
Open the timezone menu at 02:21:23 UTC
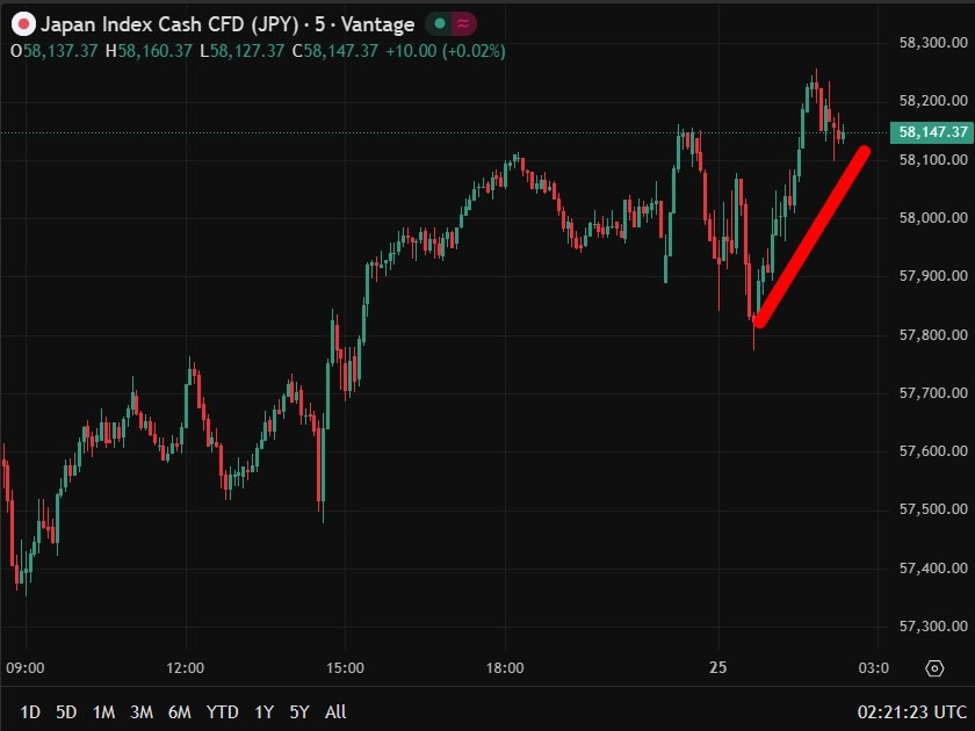(912, 712)
